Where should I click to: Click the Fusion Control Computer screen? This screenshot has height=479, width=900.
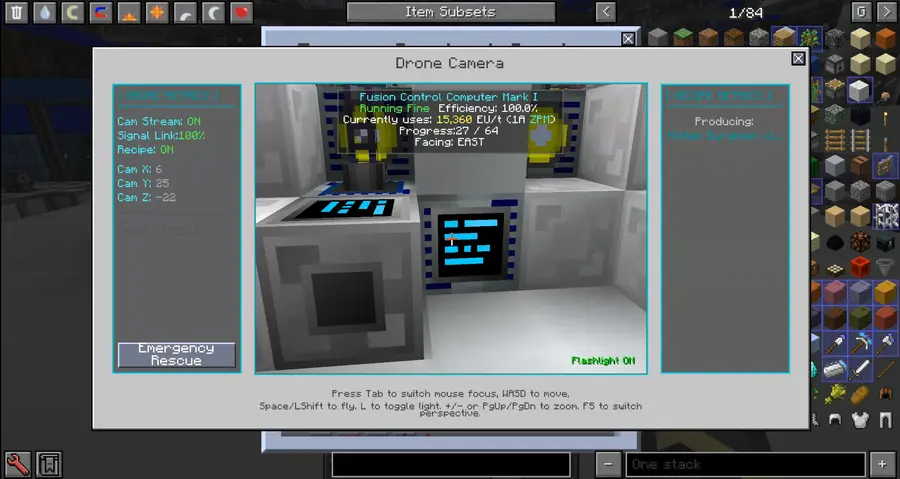[x=471, y=245]
